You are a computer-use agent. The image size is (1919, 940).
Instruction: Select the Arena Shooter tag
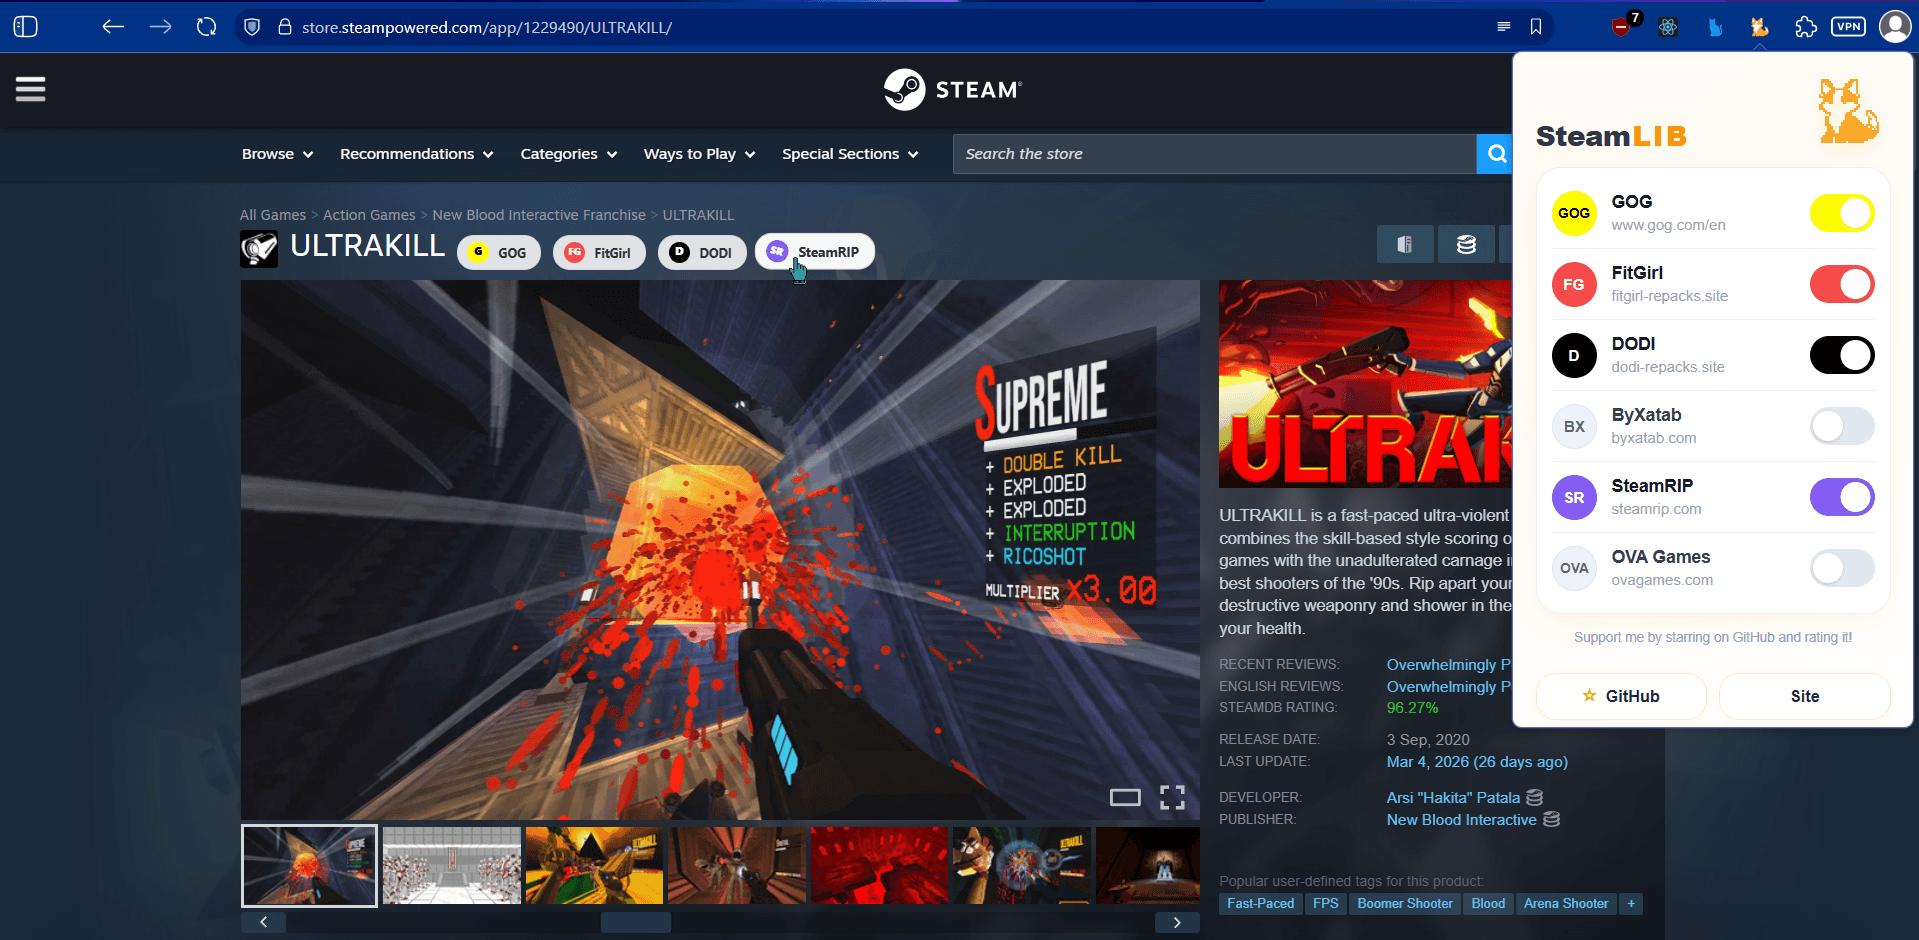point(1566,903)
